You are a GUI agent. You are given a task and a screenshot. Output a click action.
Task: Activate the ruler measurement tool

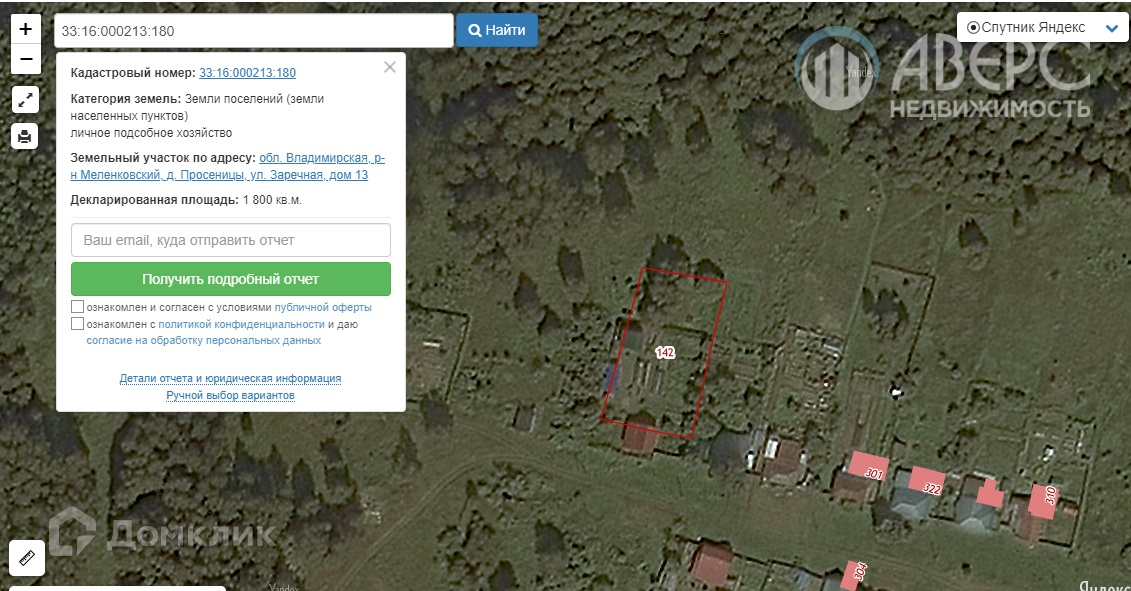click(x=27, y=558)
